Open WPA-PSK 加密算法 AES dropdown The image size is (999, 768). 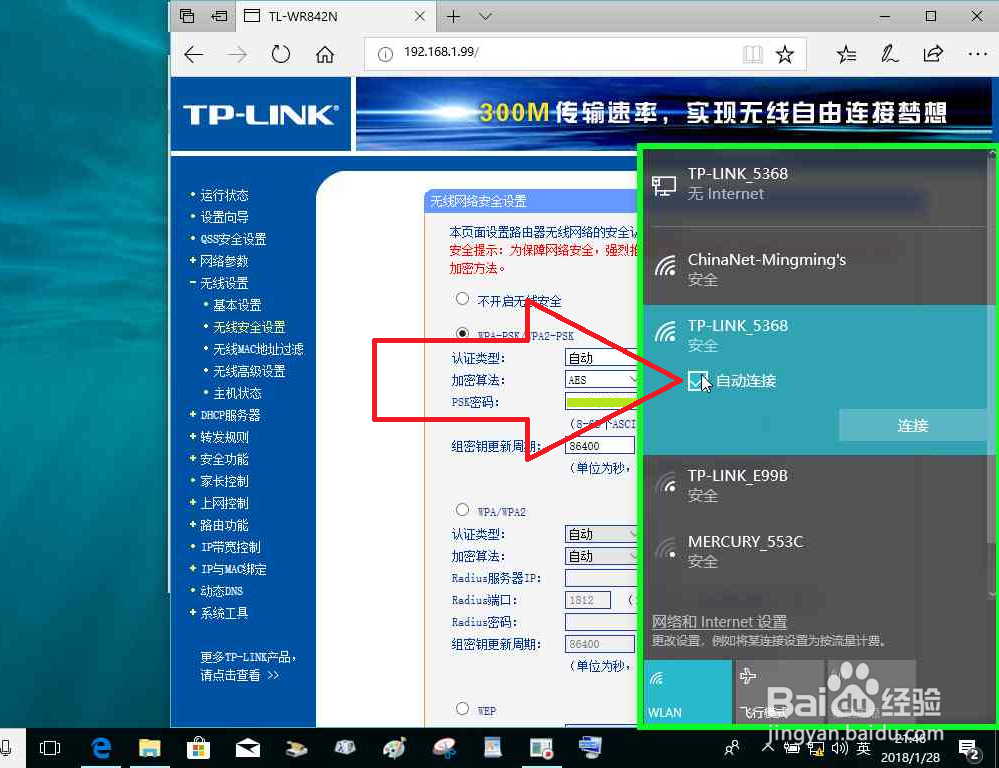601,380
